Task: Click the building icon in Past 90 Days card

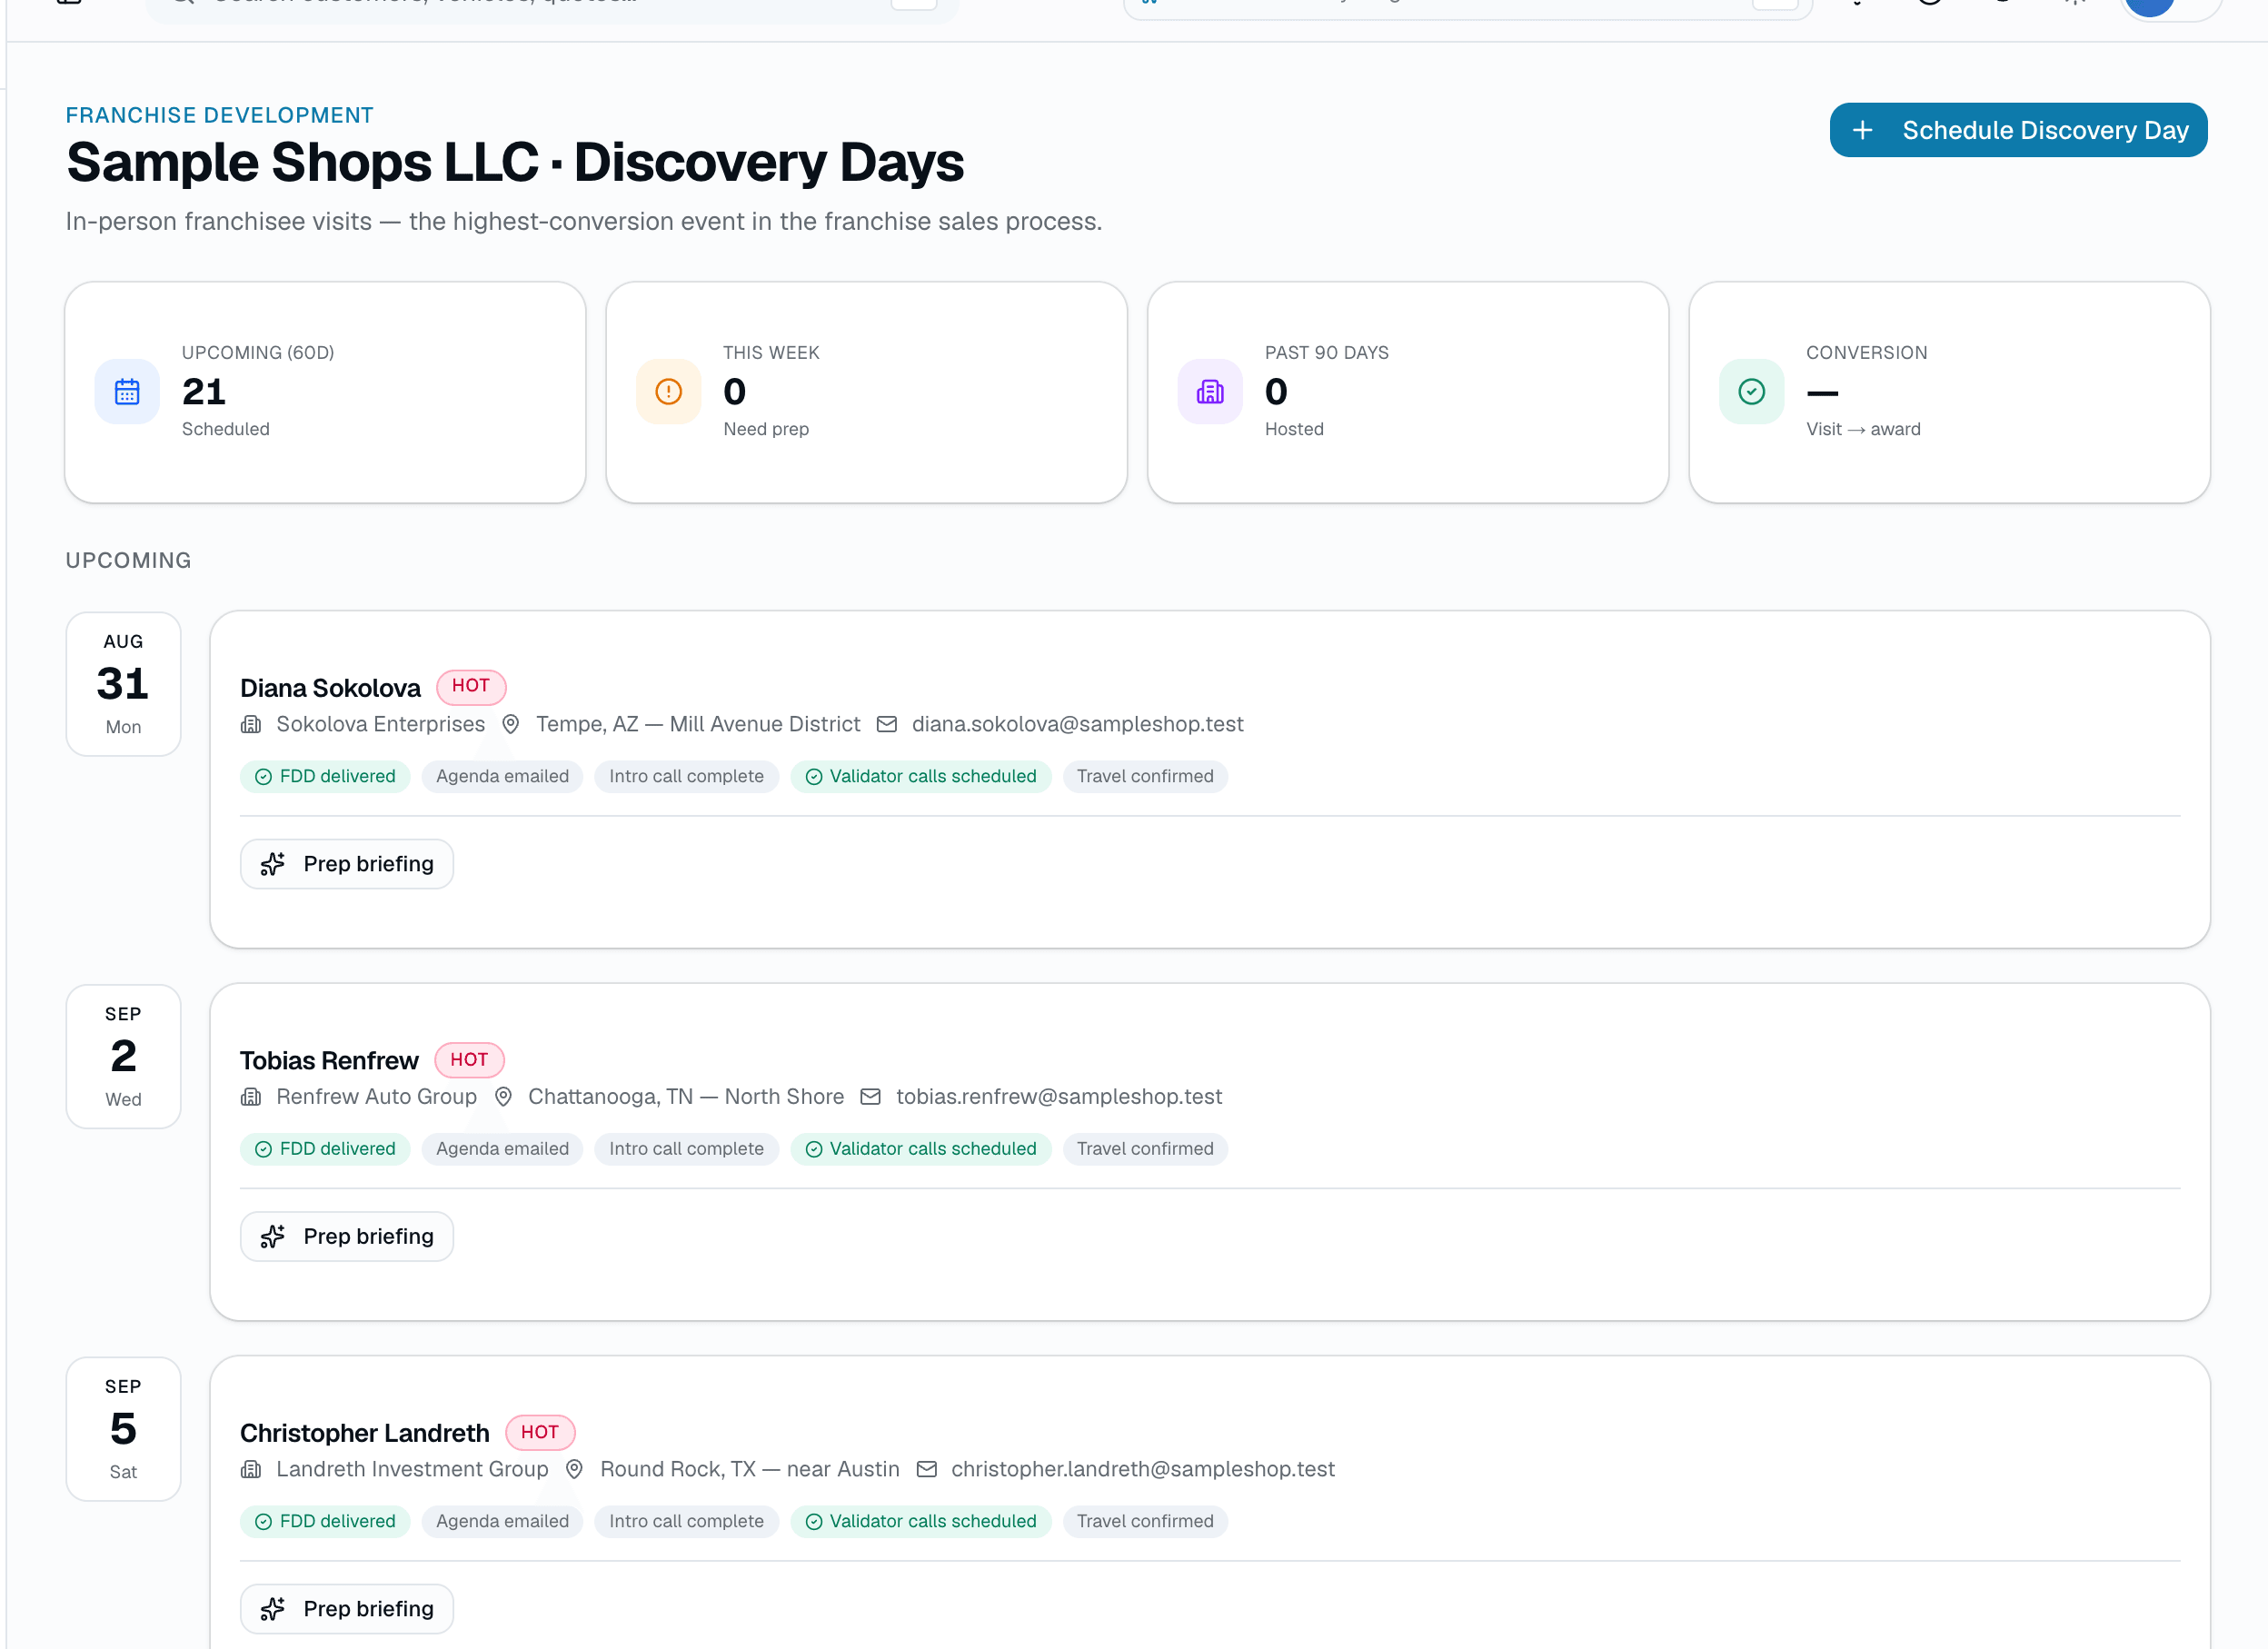Action: point(1210,391)
